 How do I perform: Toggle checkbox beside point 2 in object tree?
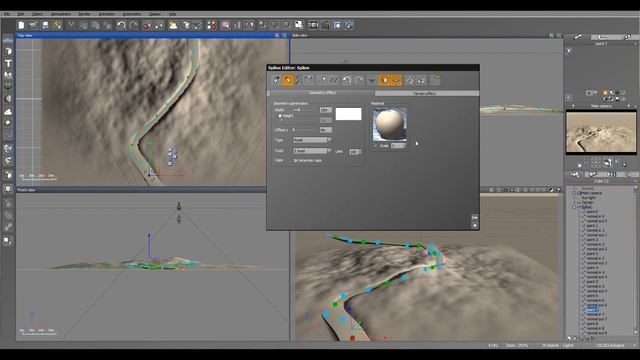pyautogui.click(x=583, y=240)
